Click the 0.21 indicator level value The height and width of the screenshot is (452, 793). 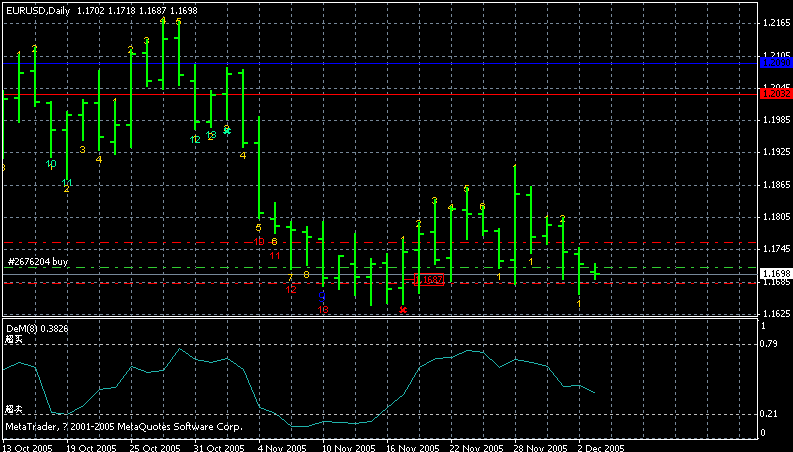[769, 414]
